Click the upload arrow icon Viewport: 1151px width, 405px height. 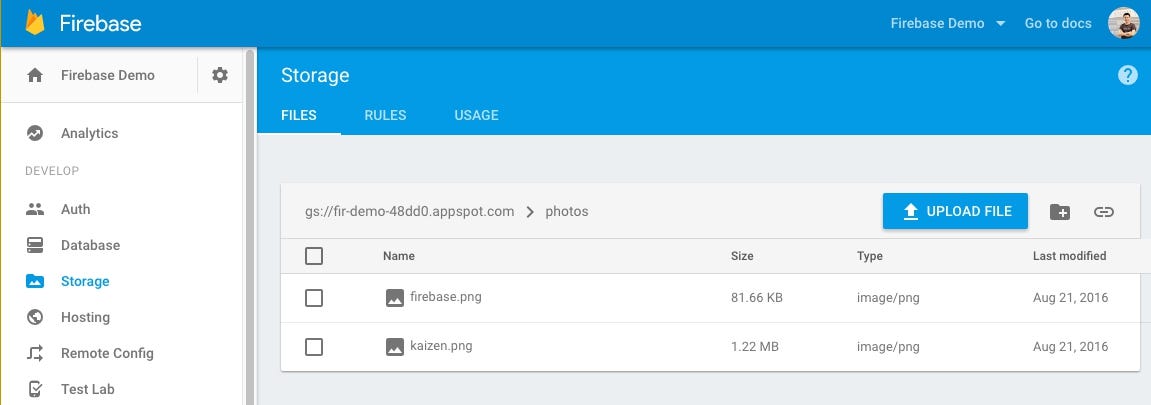click(911, 211)
